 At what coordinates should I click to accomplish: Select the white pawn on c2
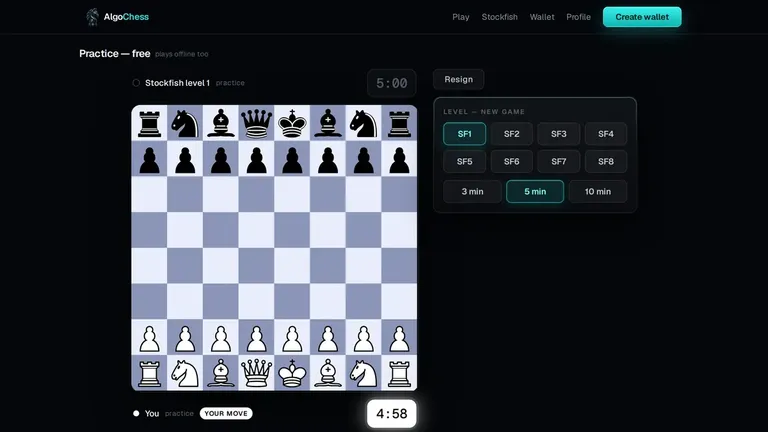point(220,337)
